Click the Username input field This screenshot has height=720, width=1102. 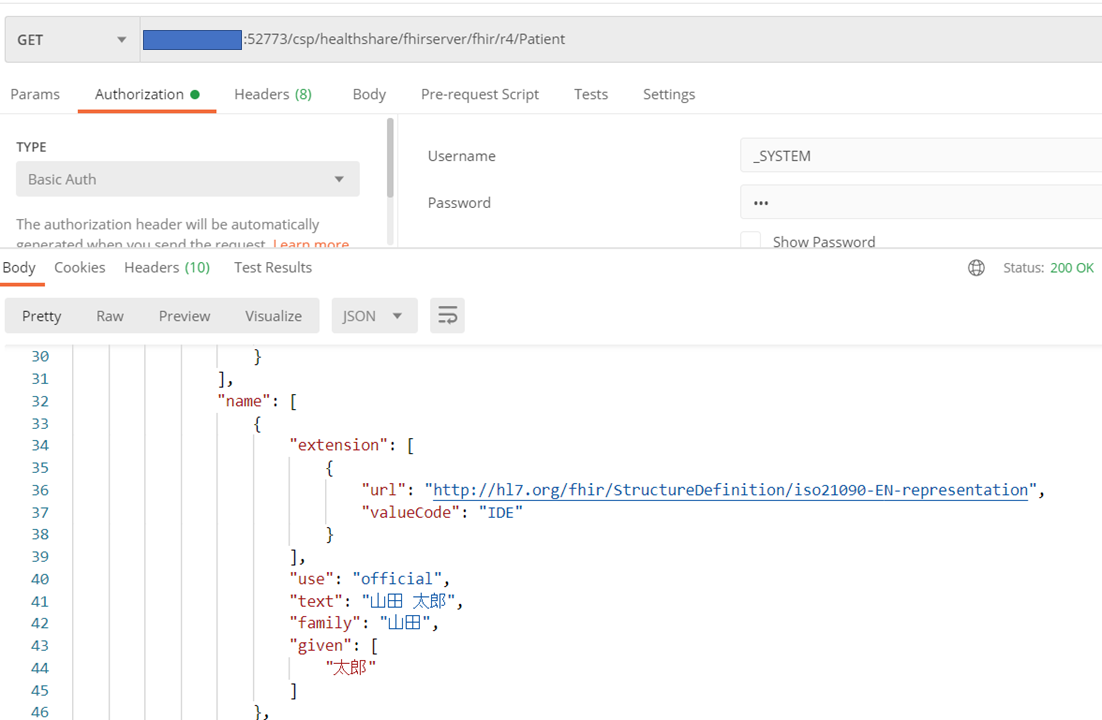[920, 156]
